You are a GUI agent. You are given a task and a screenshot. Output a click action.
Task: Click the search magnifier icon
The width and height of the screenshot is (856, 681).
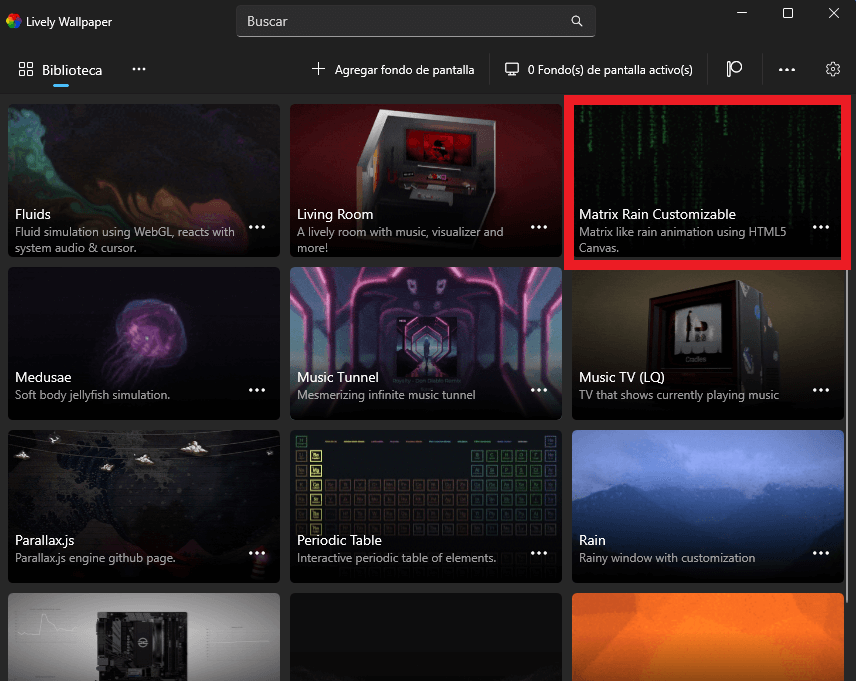coord(576,21)
